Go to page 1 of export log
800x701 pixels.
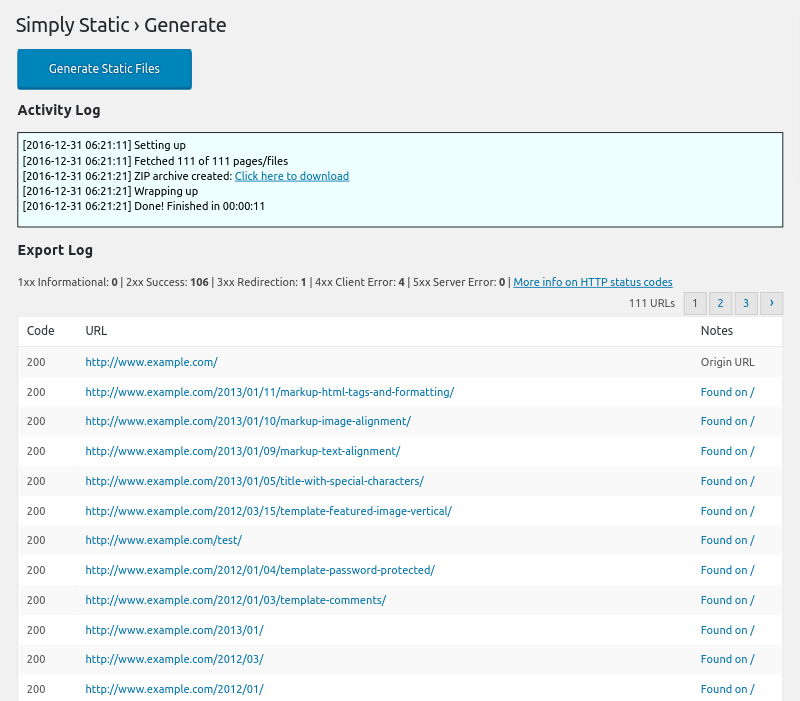pos(695,303)
